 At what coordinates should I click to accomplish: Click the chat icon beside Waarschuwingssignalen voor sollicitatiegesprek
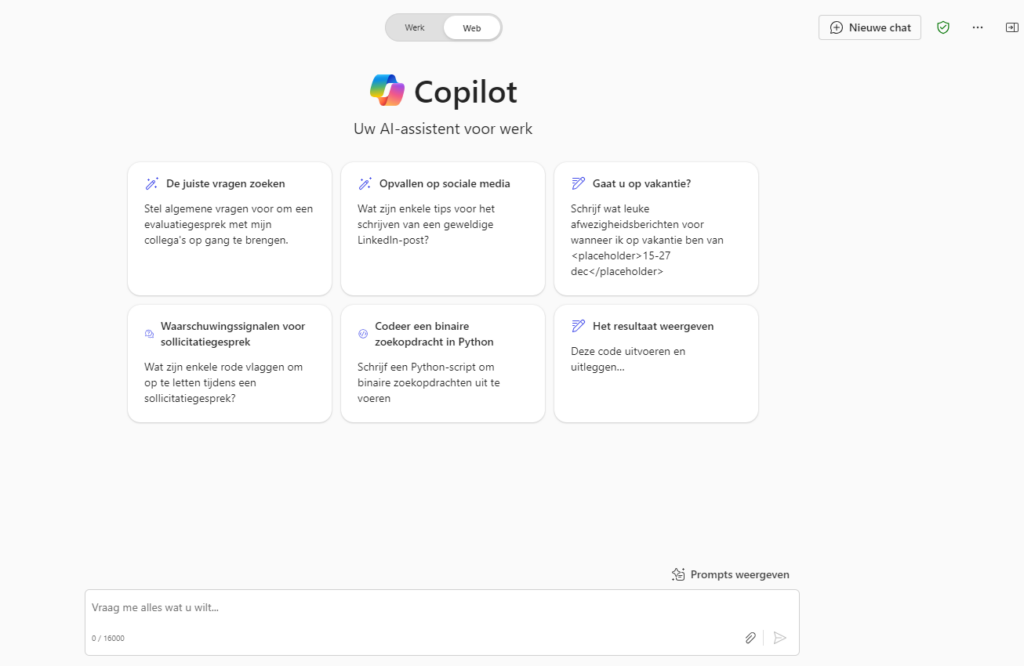[x=149, y=334]
